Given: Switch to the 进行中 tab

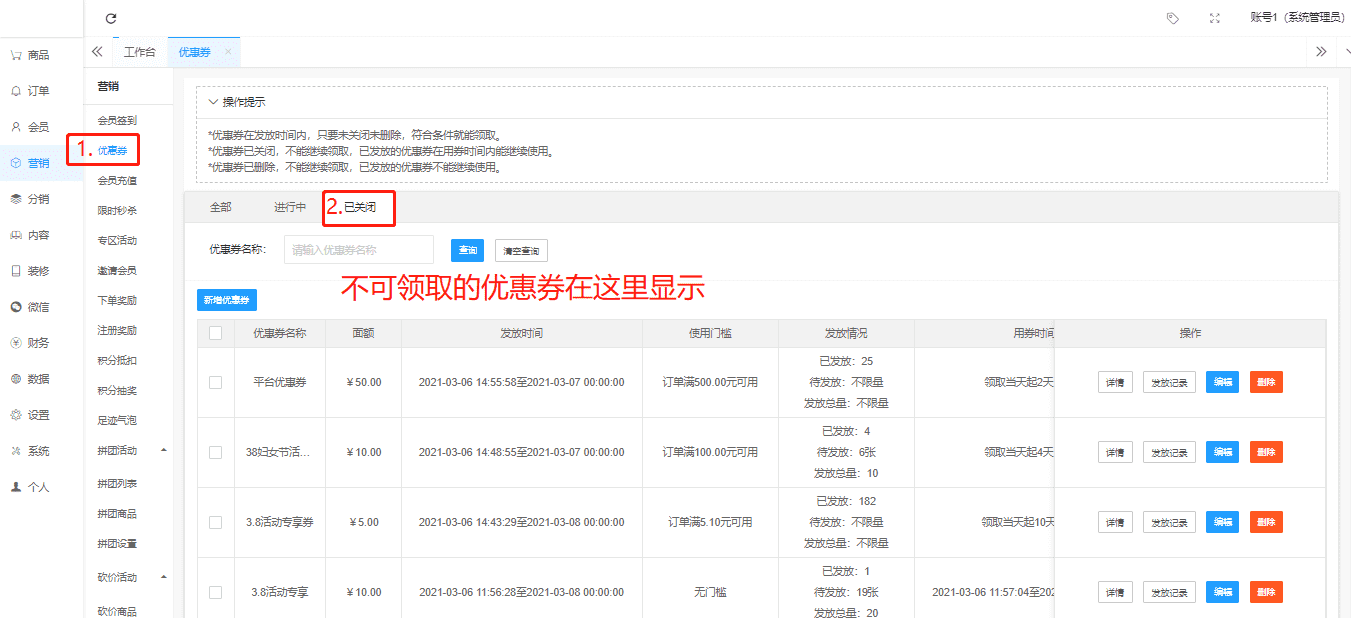Looking at the screenshot, I should coord(290,207).
